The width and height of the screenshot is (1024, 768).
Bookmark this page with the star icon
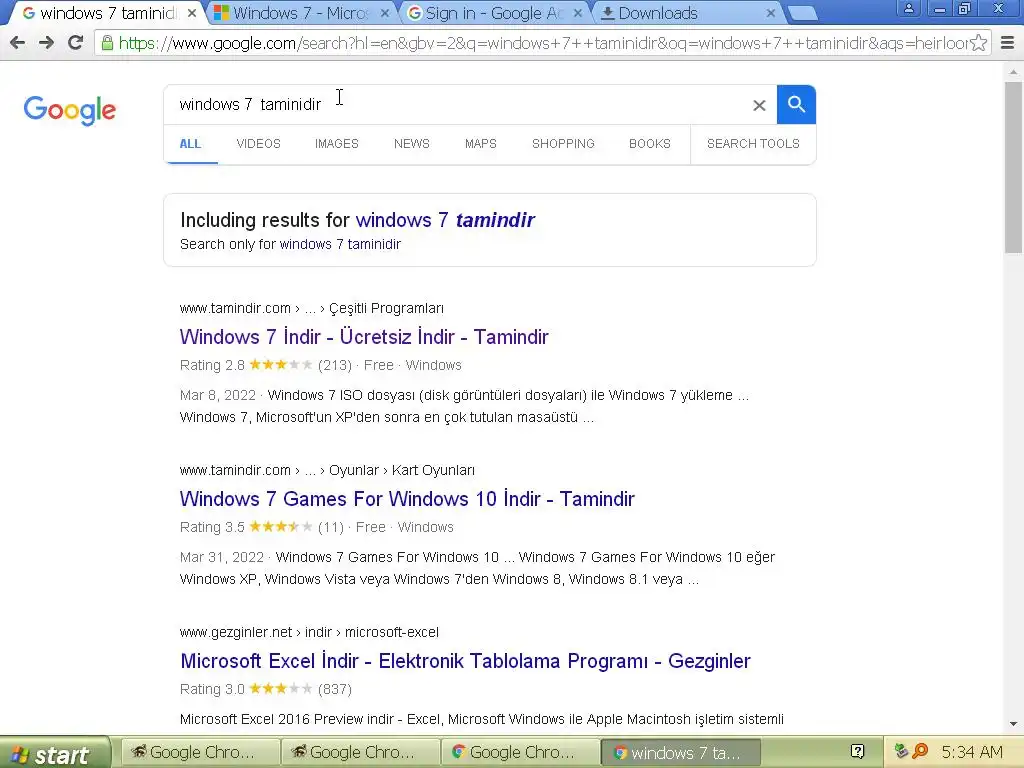(x=978, y=43)
